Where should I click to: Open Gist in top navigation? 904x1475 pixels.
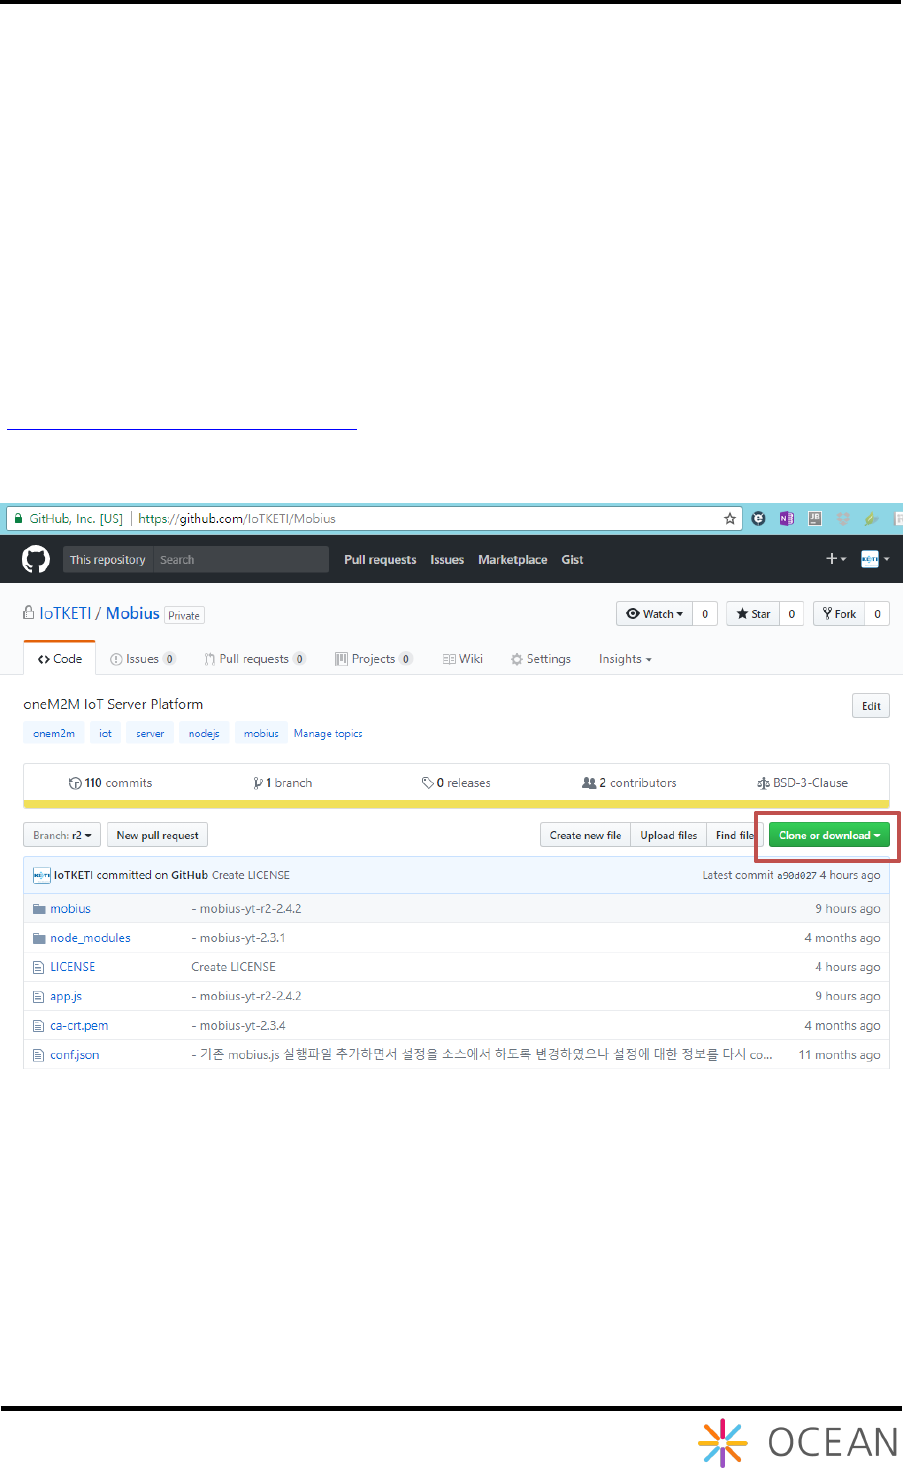572,560
